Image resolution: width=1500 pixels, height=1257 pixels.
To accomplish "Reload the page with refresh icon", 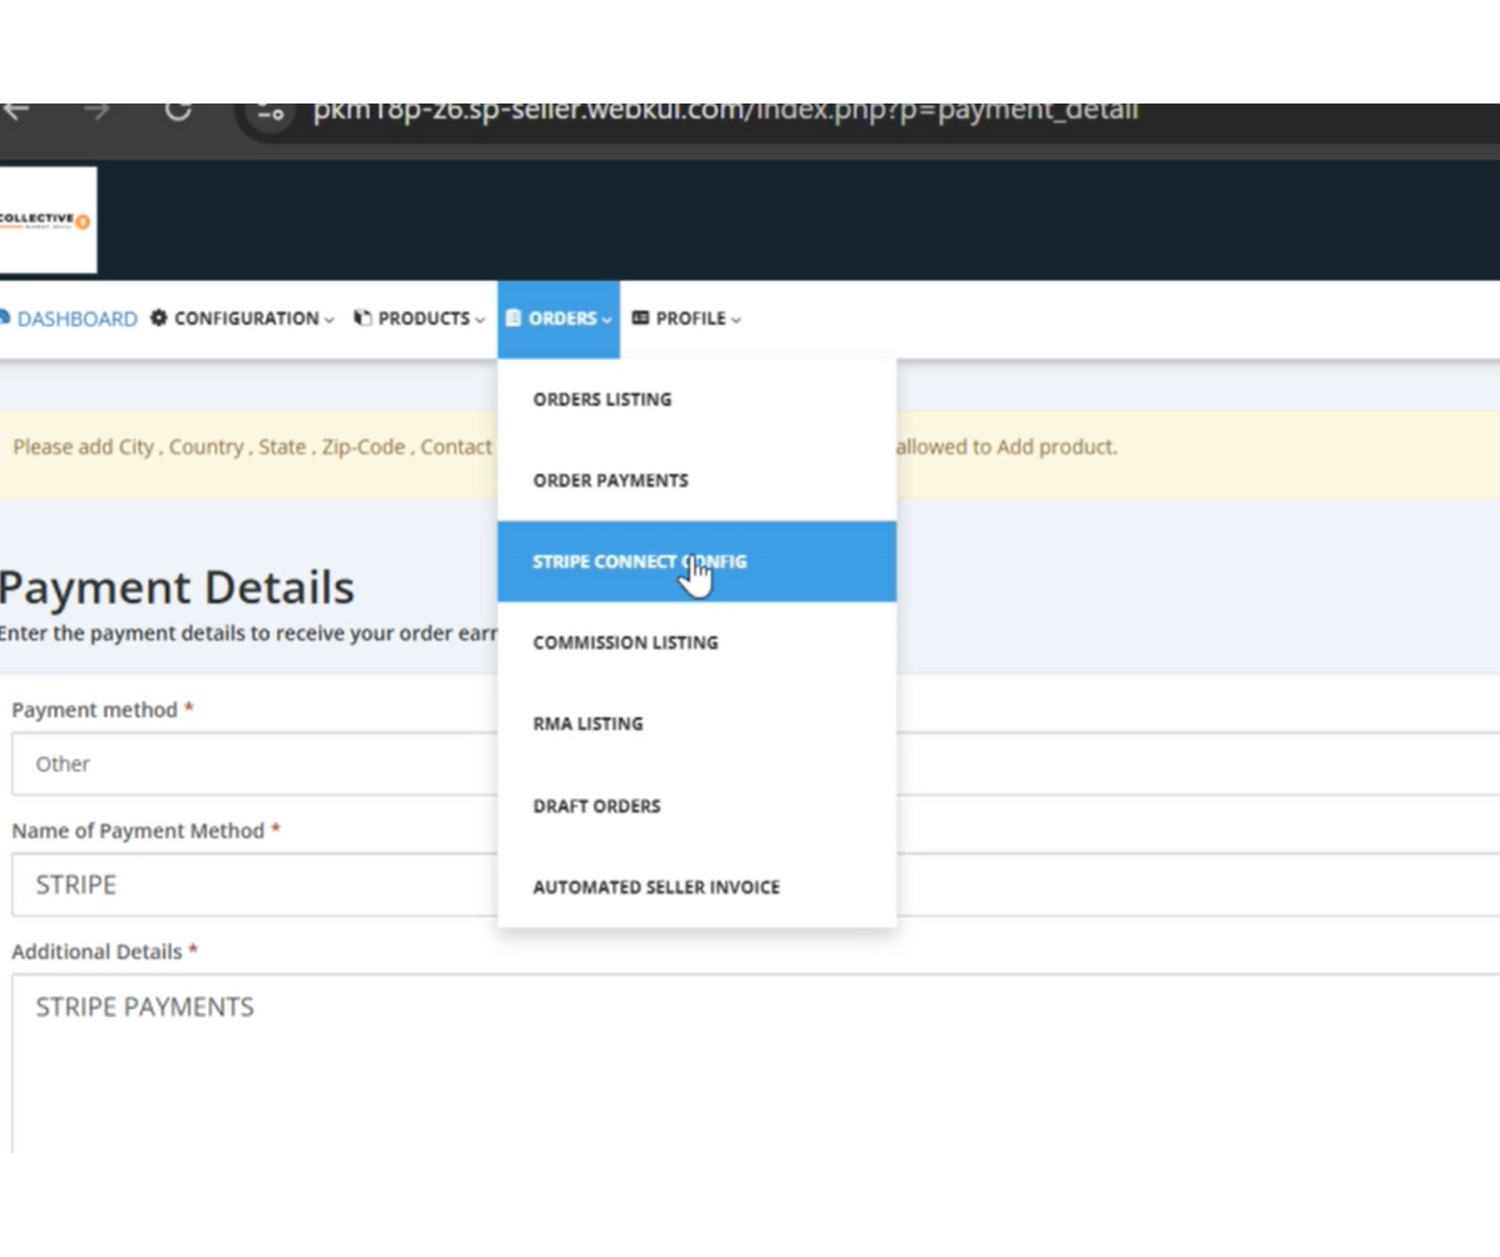I will [178, 111].
